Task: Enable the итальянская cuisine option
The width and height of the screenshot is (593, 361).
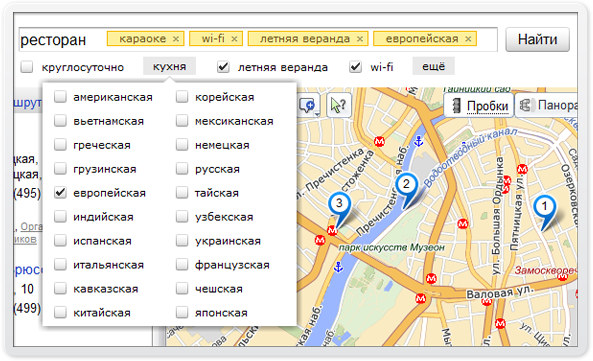Action: [x=60, y=265]
